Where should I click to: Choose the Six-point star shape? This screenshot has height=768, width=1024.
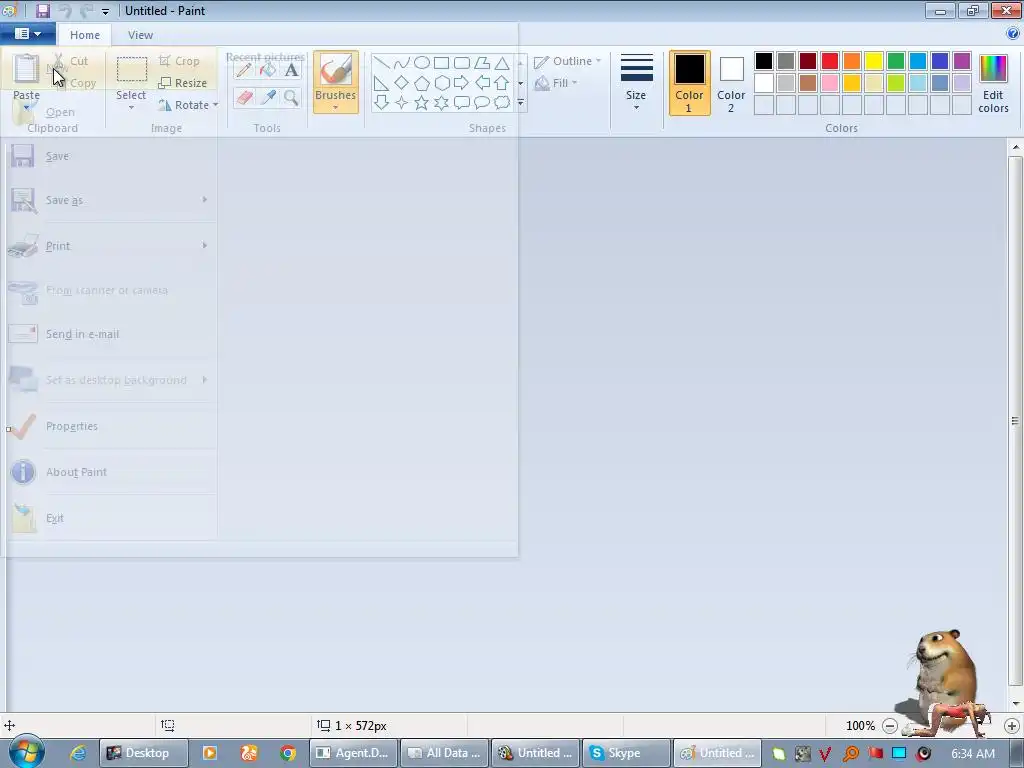tap(441, 103)
